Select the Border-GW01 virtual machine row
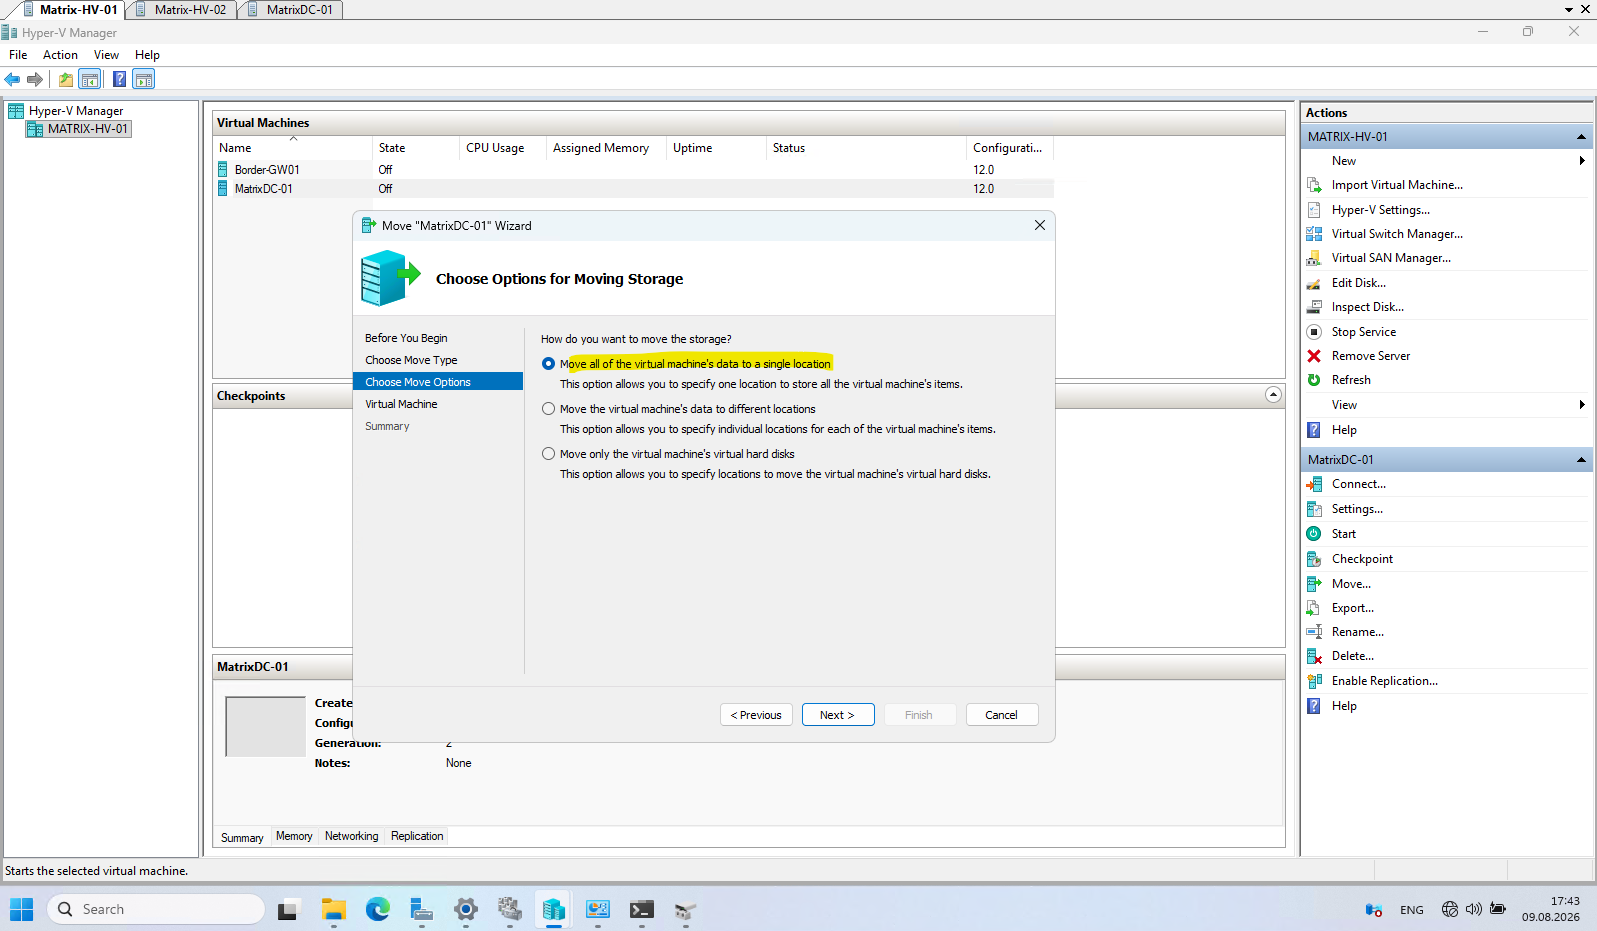Screen dimensions: 1597x931 click(x=635, y=170)
